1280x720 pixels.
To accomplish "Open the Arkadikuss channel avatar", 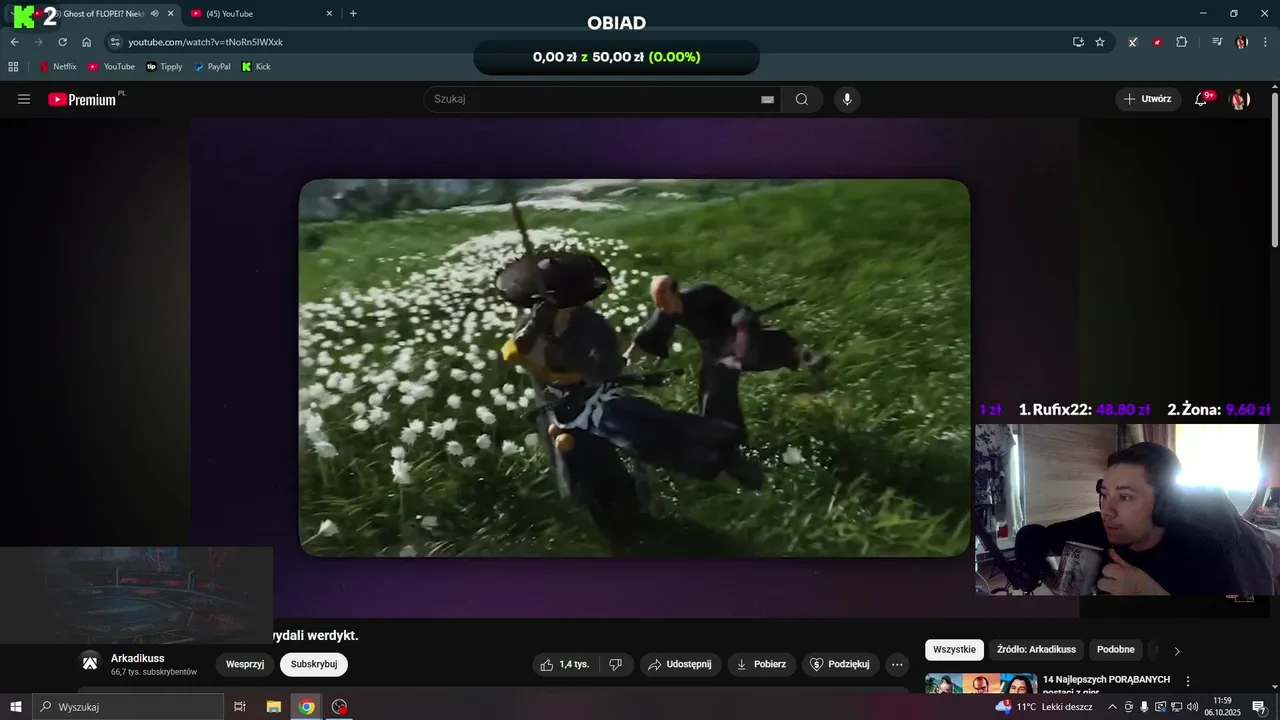I will pyautogui.click(x=90, y=663).
